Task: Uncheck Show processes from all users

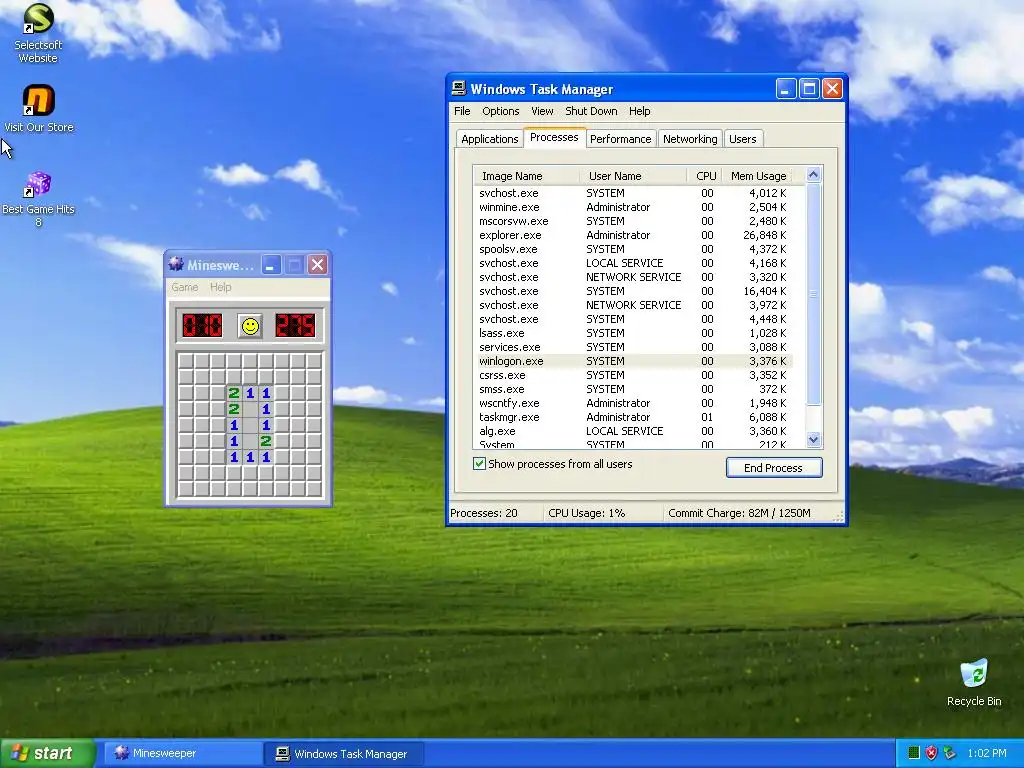Action: coord(479,464)
